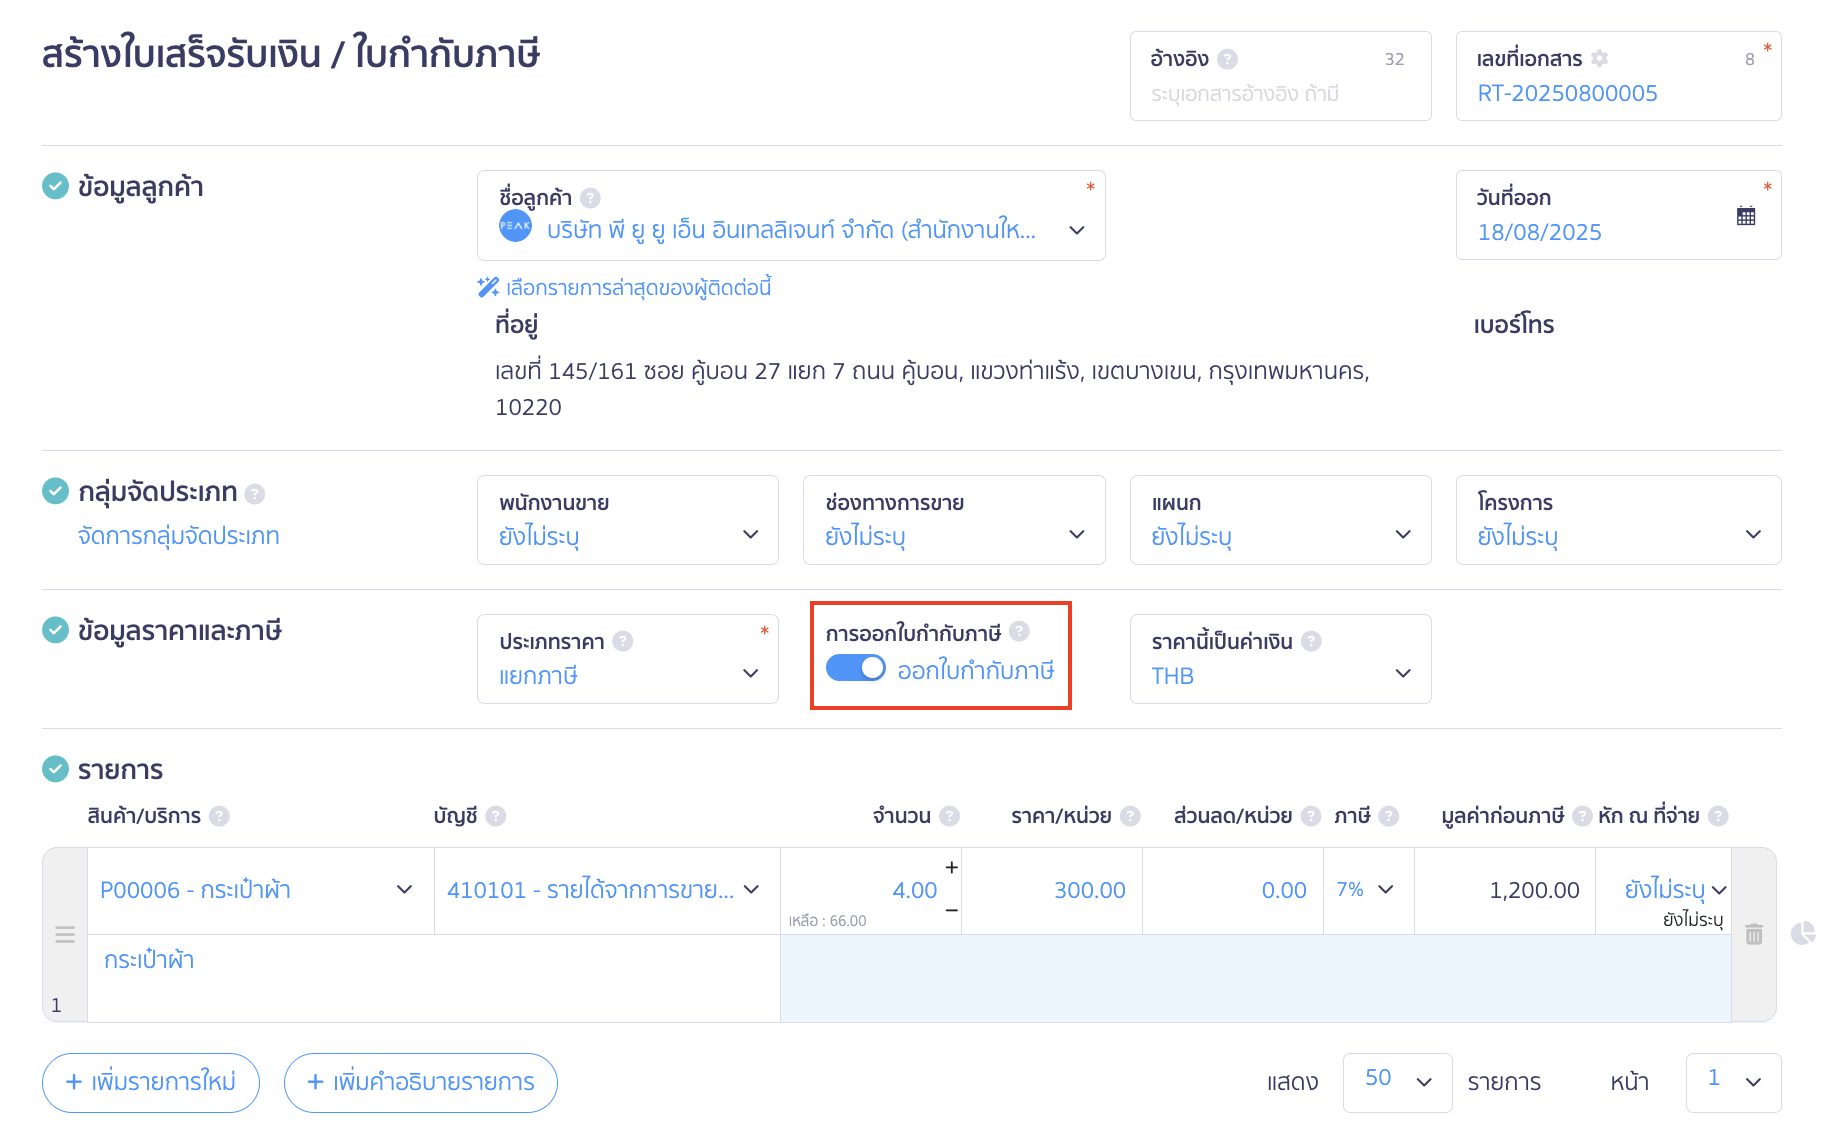Open the manage classification groups link

179,536
